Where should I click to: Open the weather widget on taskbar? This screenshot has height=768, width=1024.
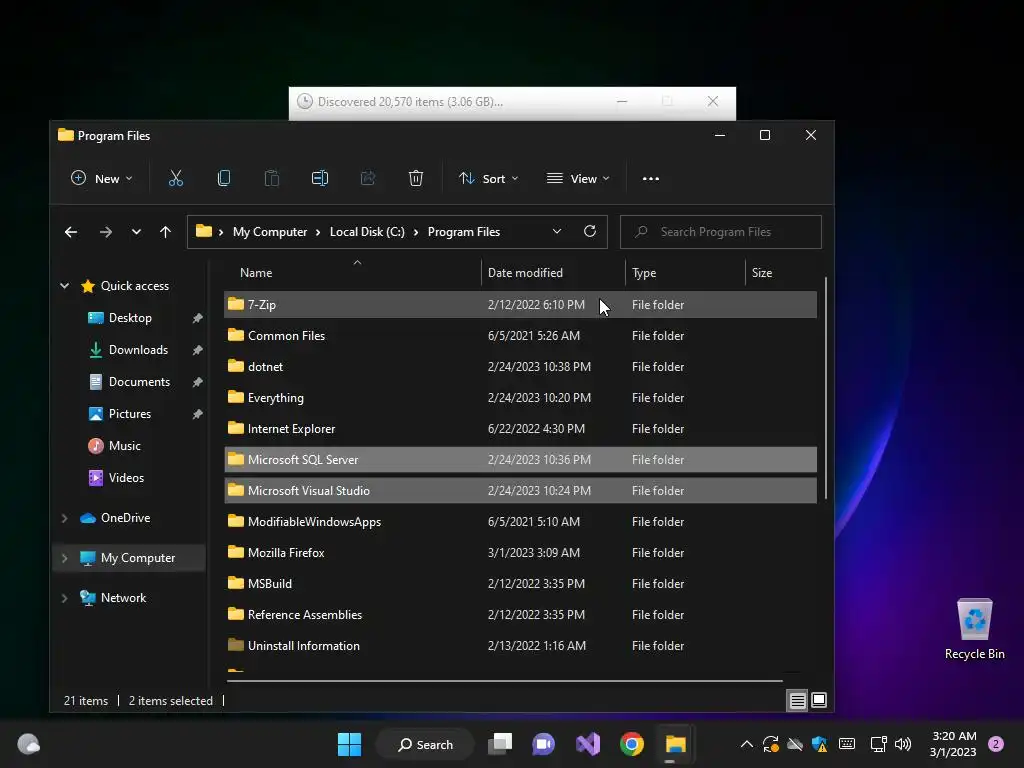pos(28,744)
